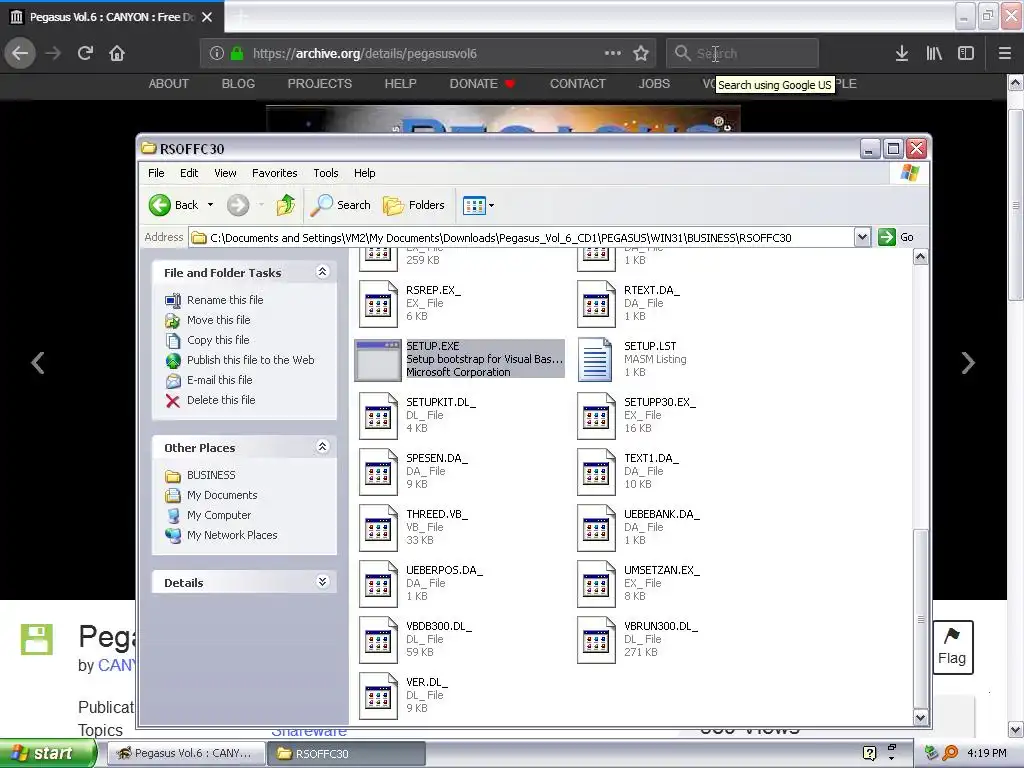Open the Firefox Library icon
Viewport: 1024px width, 768px height.
coord(934,53)
